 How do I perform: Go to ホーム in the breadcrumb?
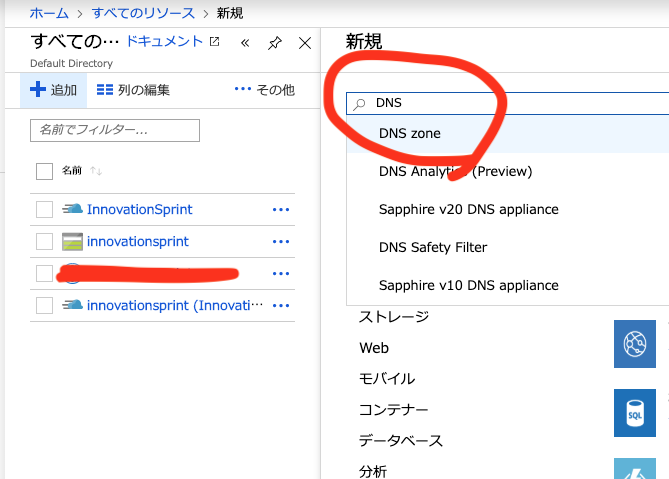pos(49,13)
